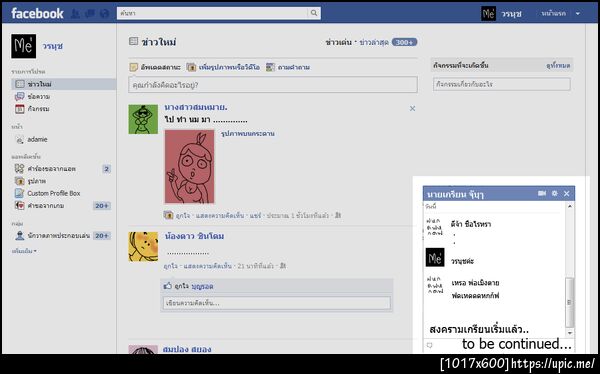Open first post author's name link
600x374 pixels.
click(196, 108)
